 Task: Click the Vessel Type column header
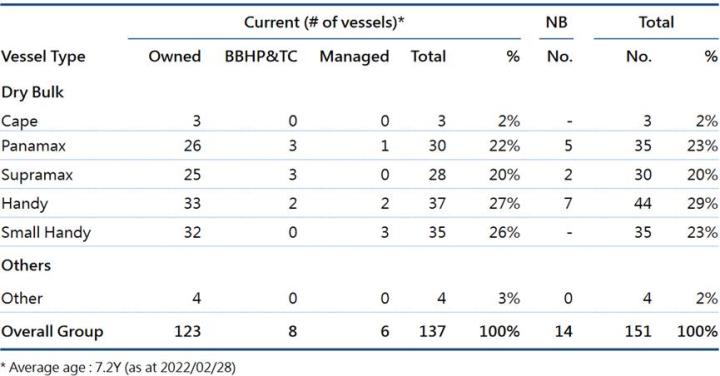43,57
